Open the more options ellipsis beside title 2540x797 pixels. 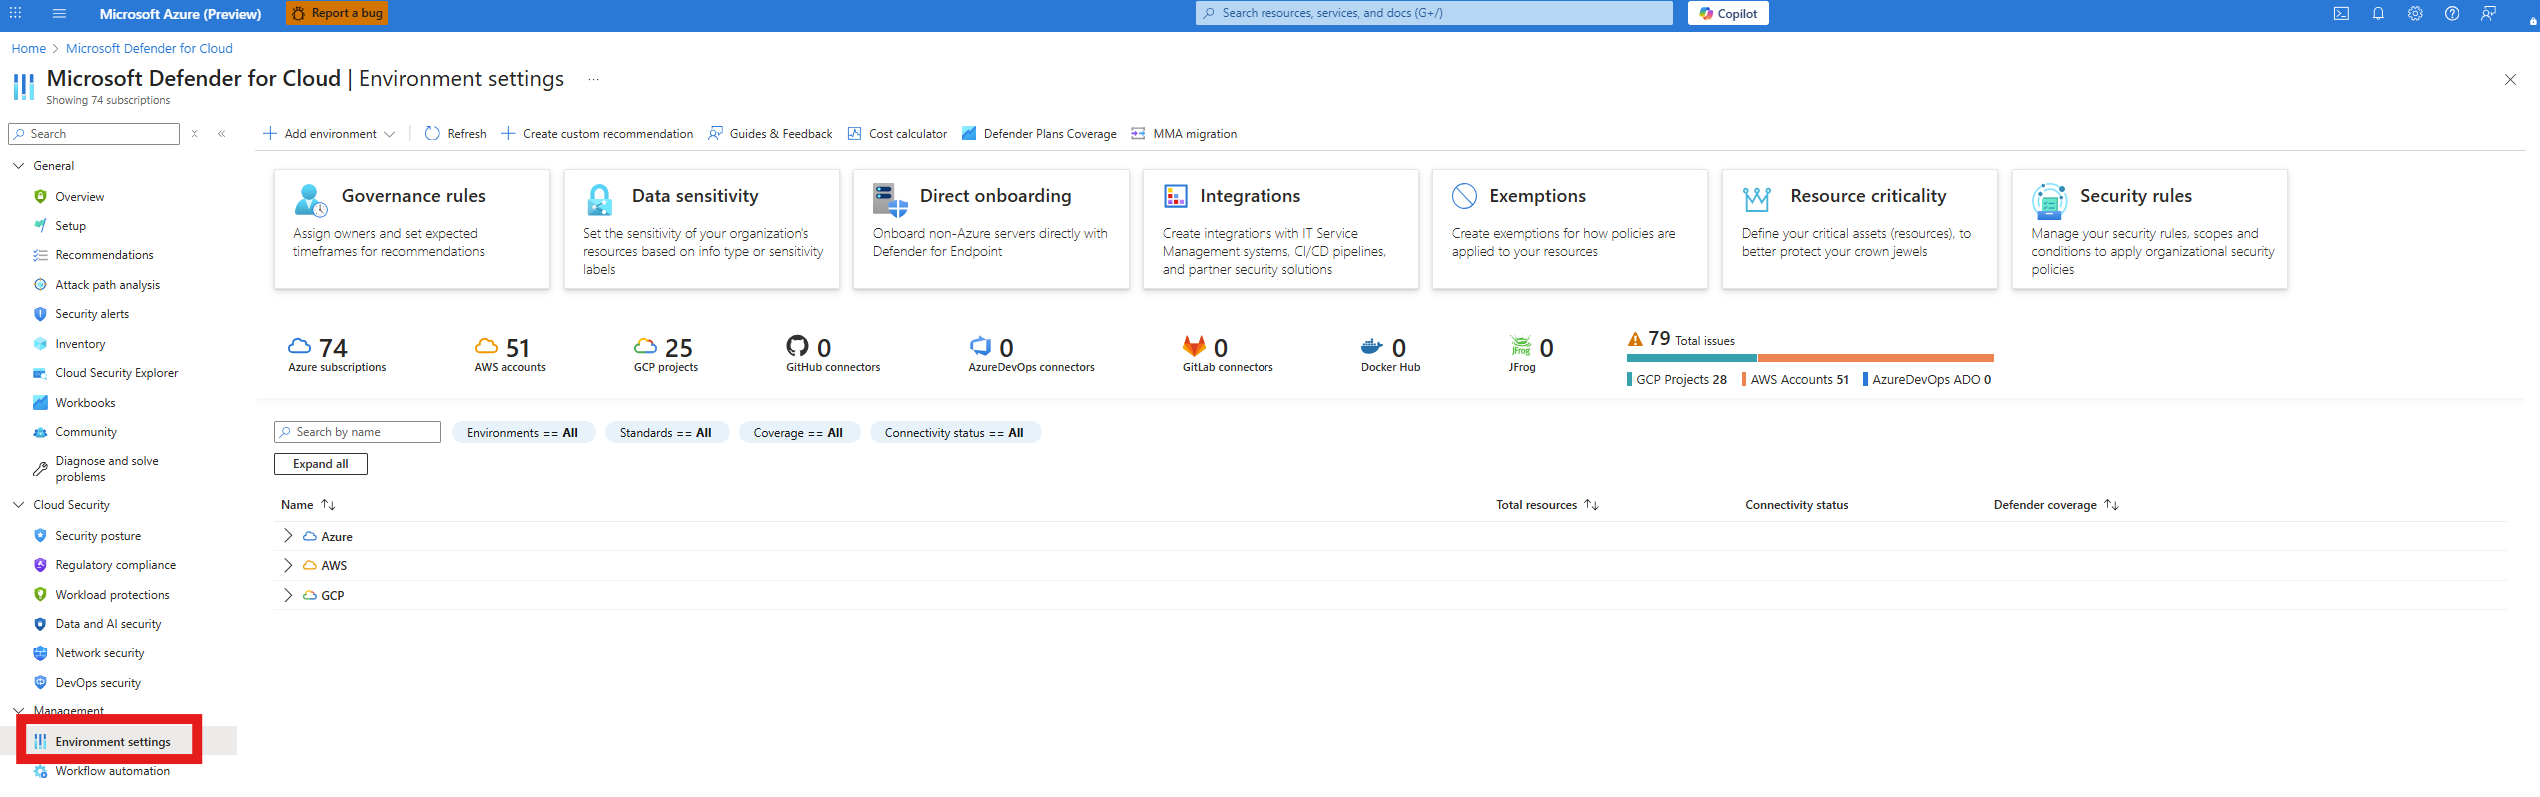(x=593, y=79)
